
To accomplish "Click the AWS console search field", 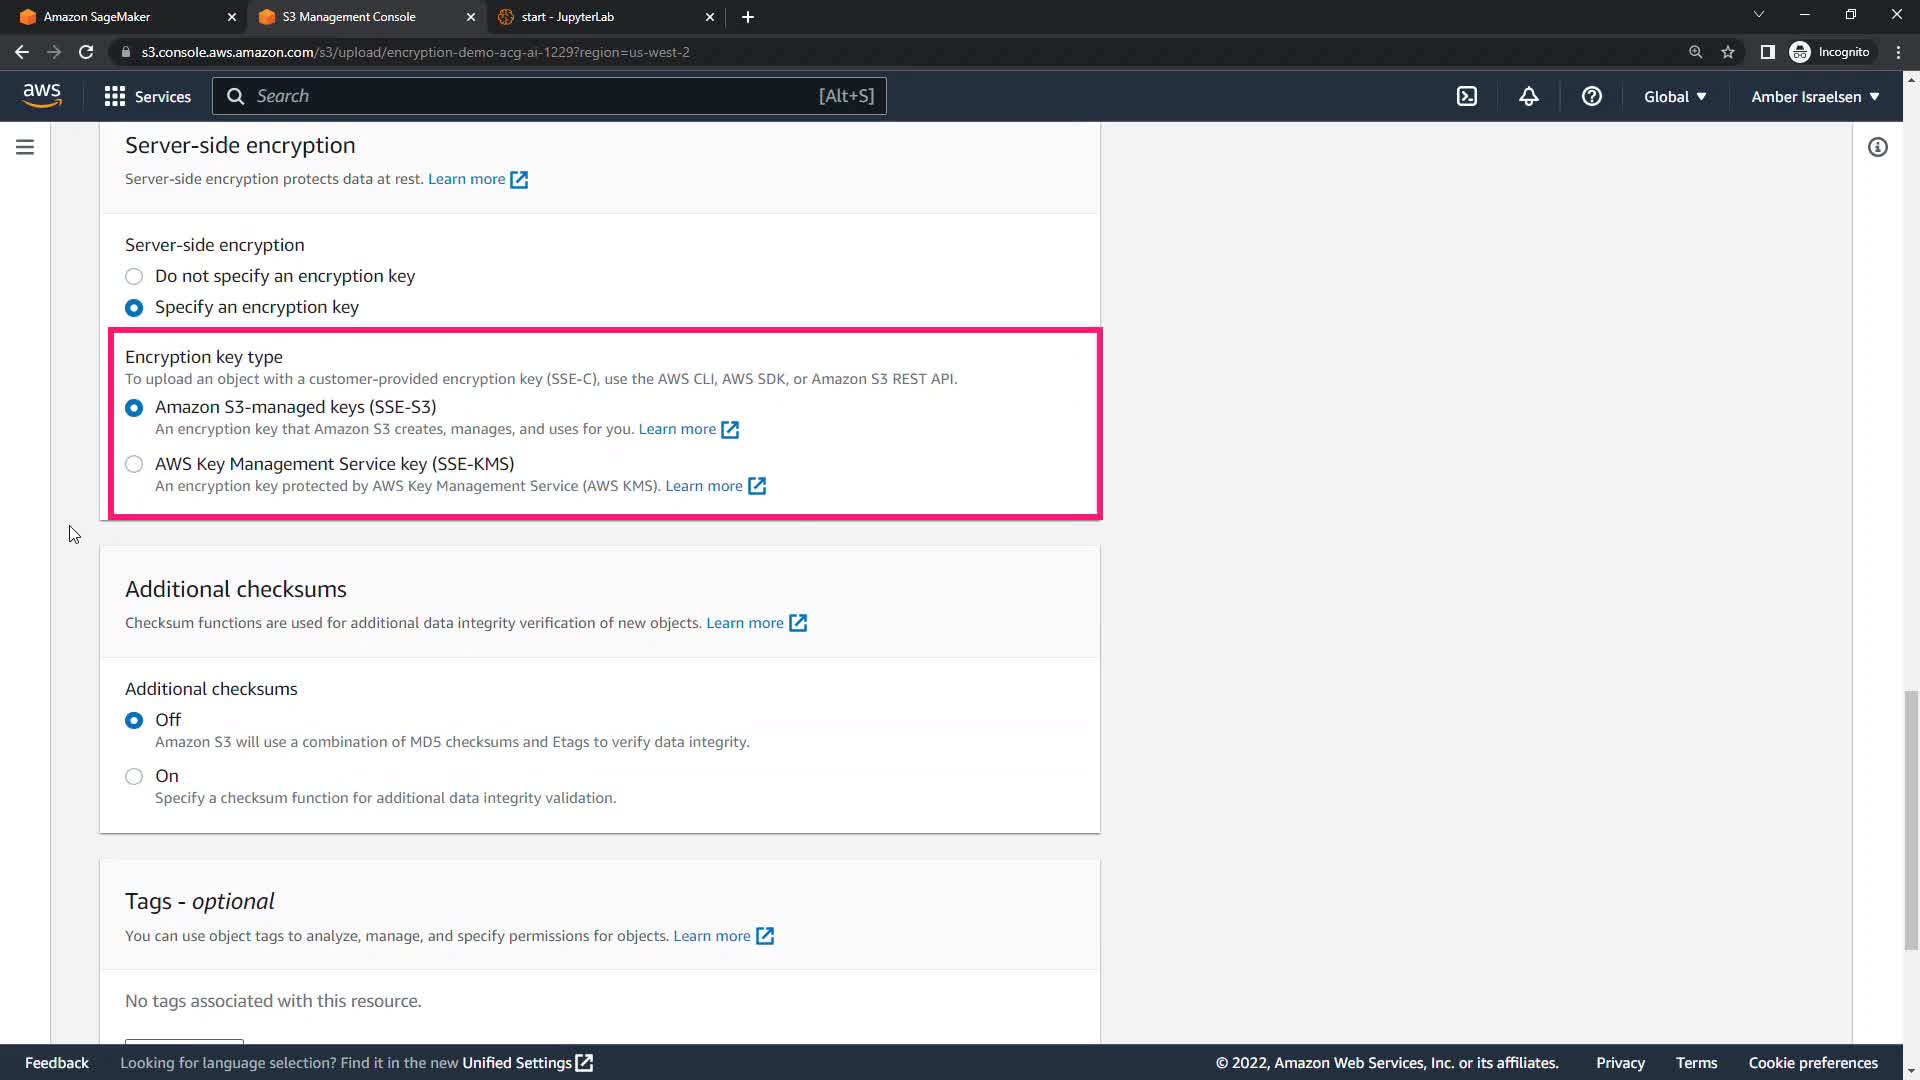I will coord(548,96).
